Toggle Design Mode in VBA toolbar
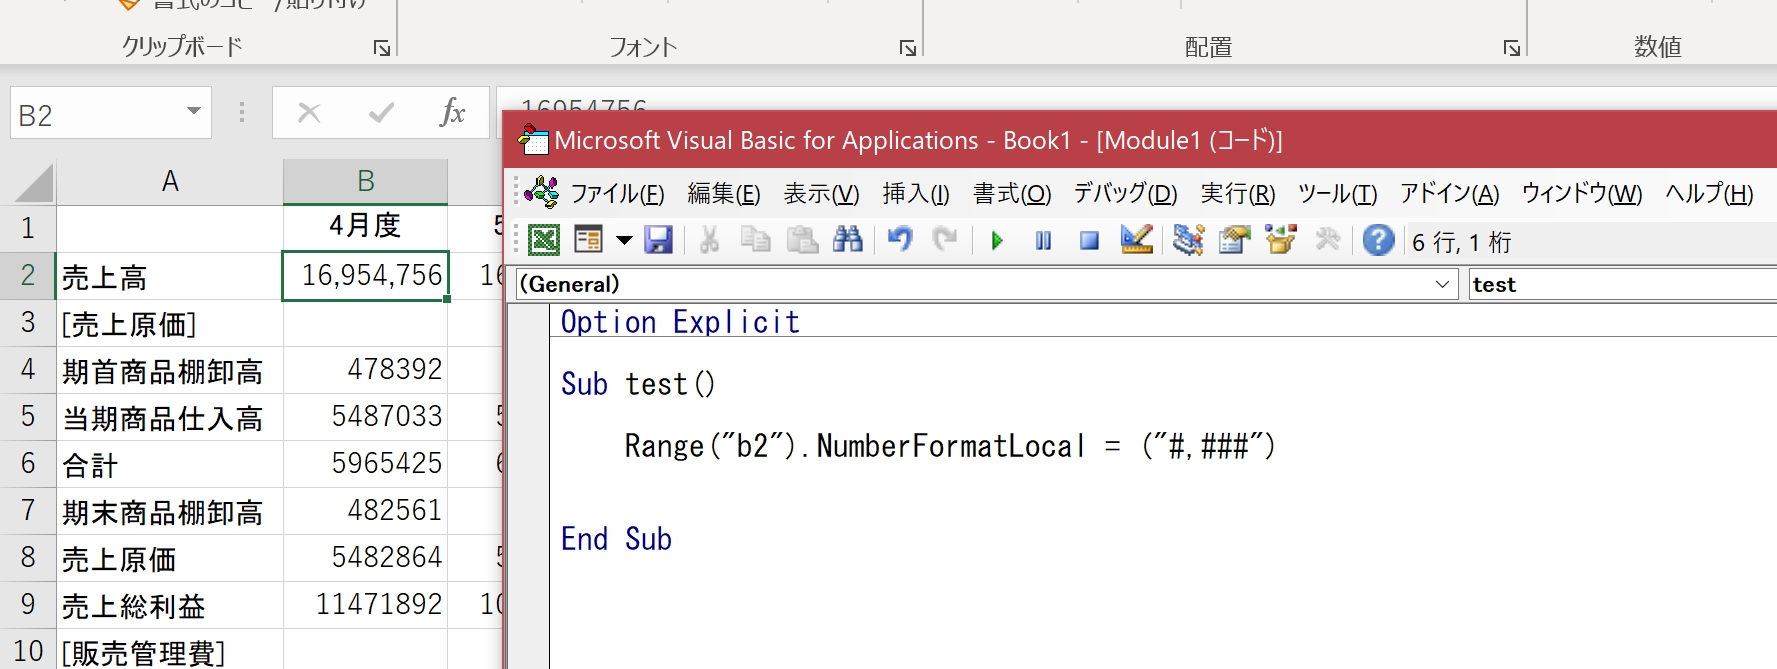 pos(1137,240)
